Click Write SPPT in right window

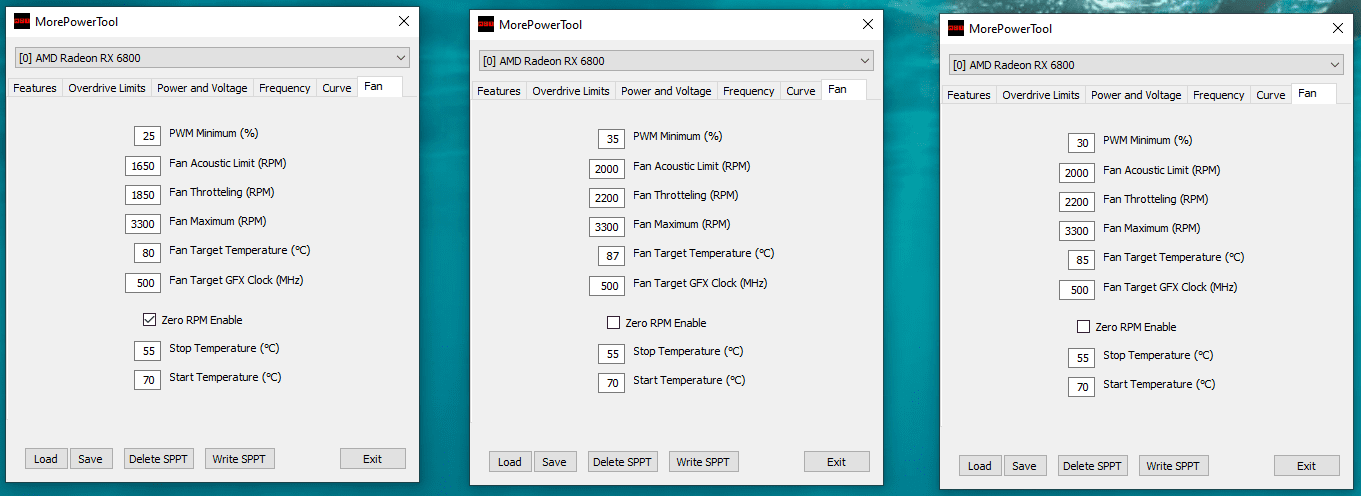tap(1174, 466)
